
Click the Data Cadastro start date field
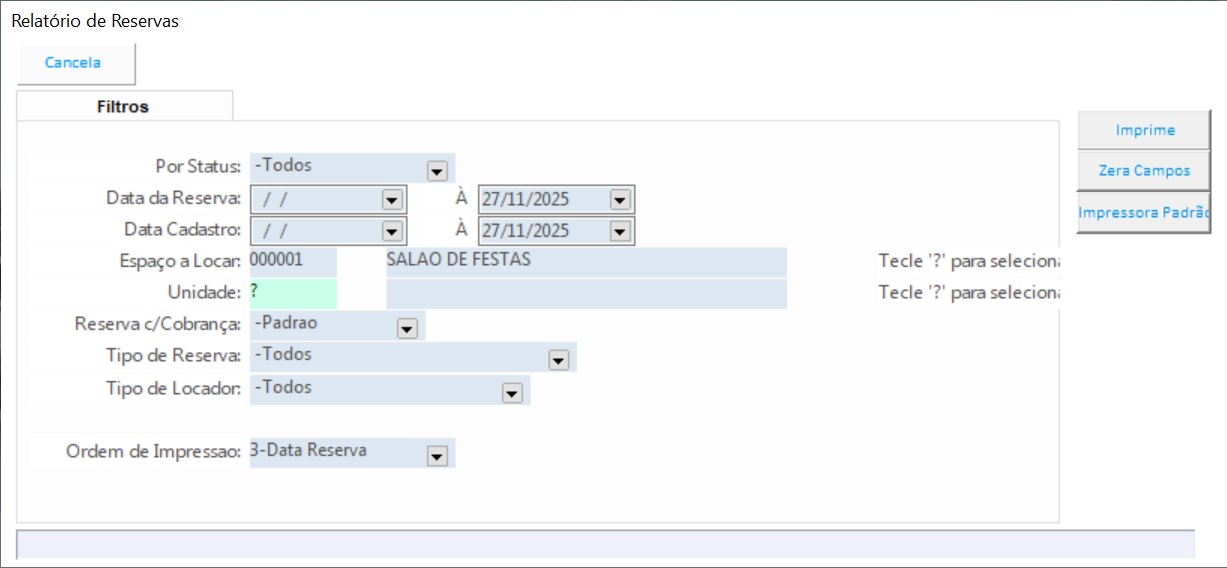coord(315,231)
